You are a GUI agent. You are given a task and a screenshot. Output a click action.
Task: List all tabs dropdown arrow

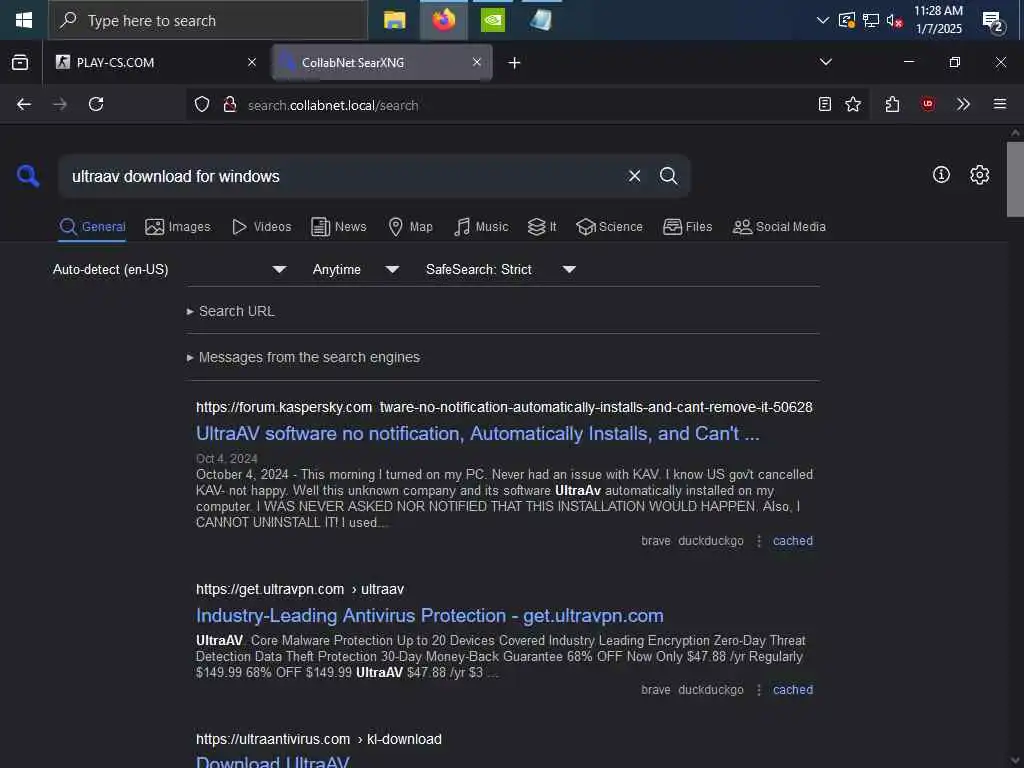tap(825, 62)
